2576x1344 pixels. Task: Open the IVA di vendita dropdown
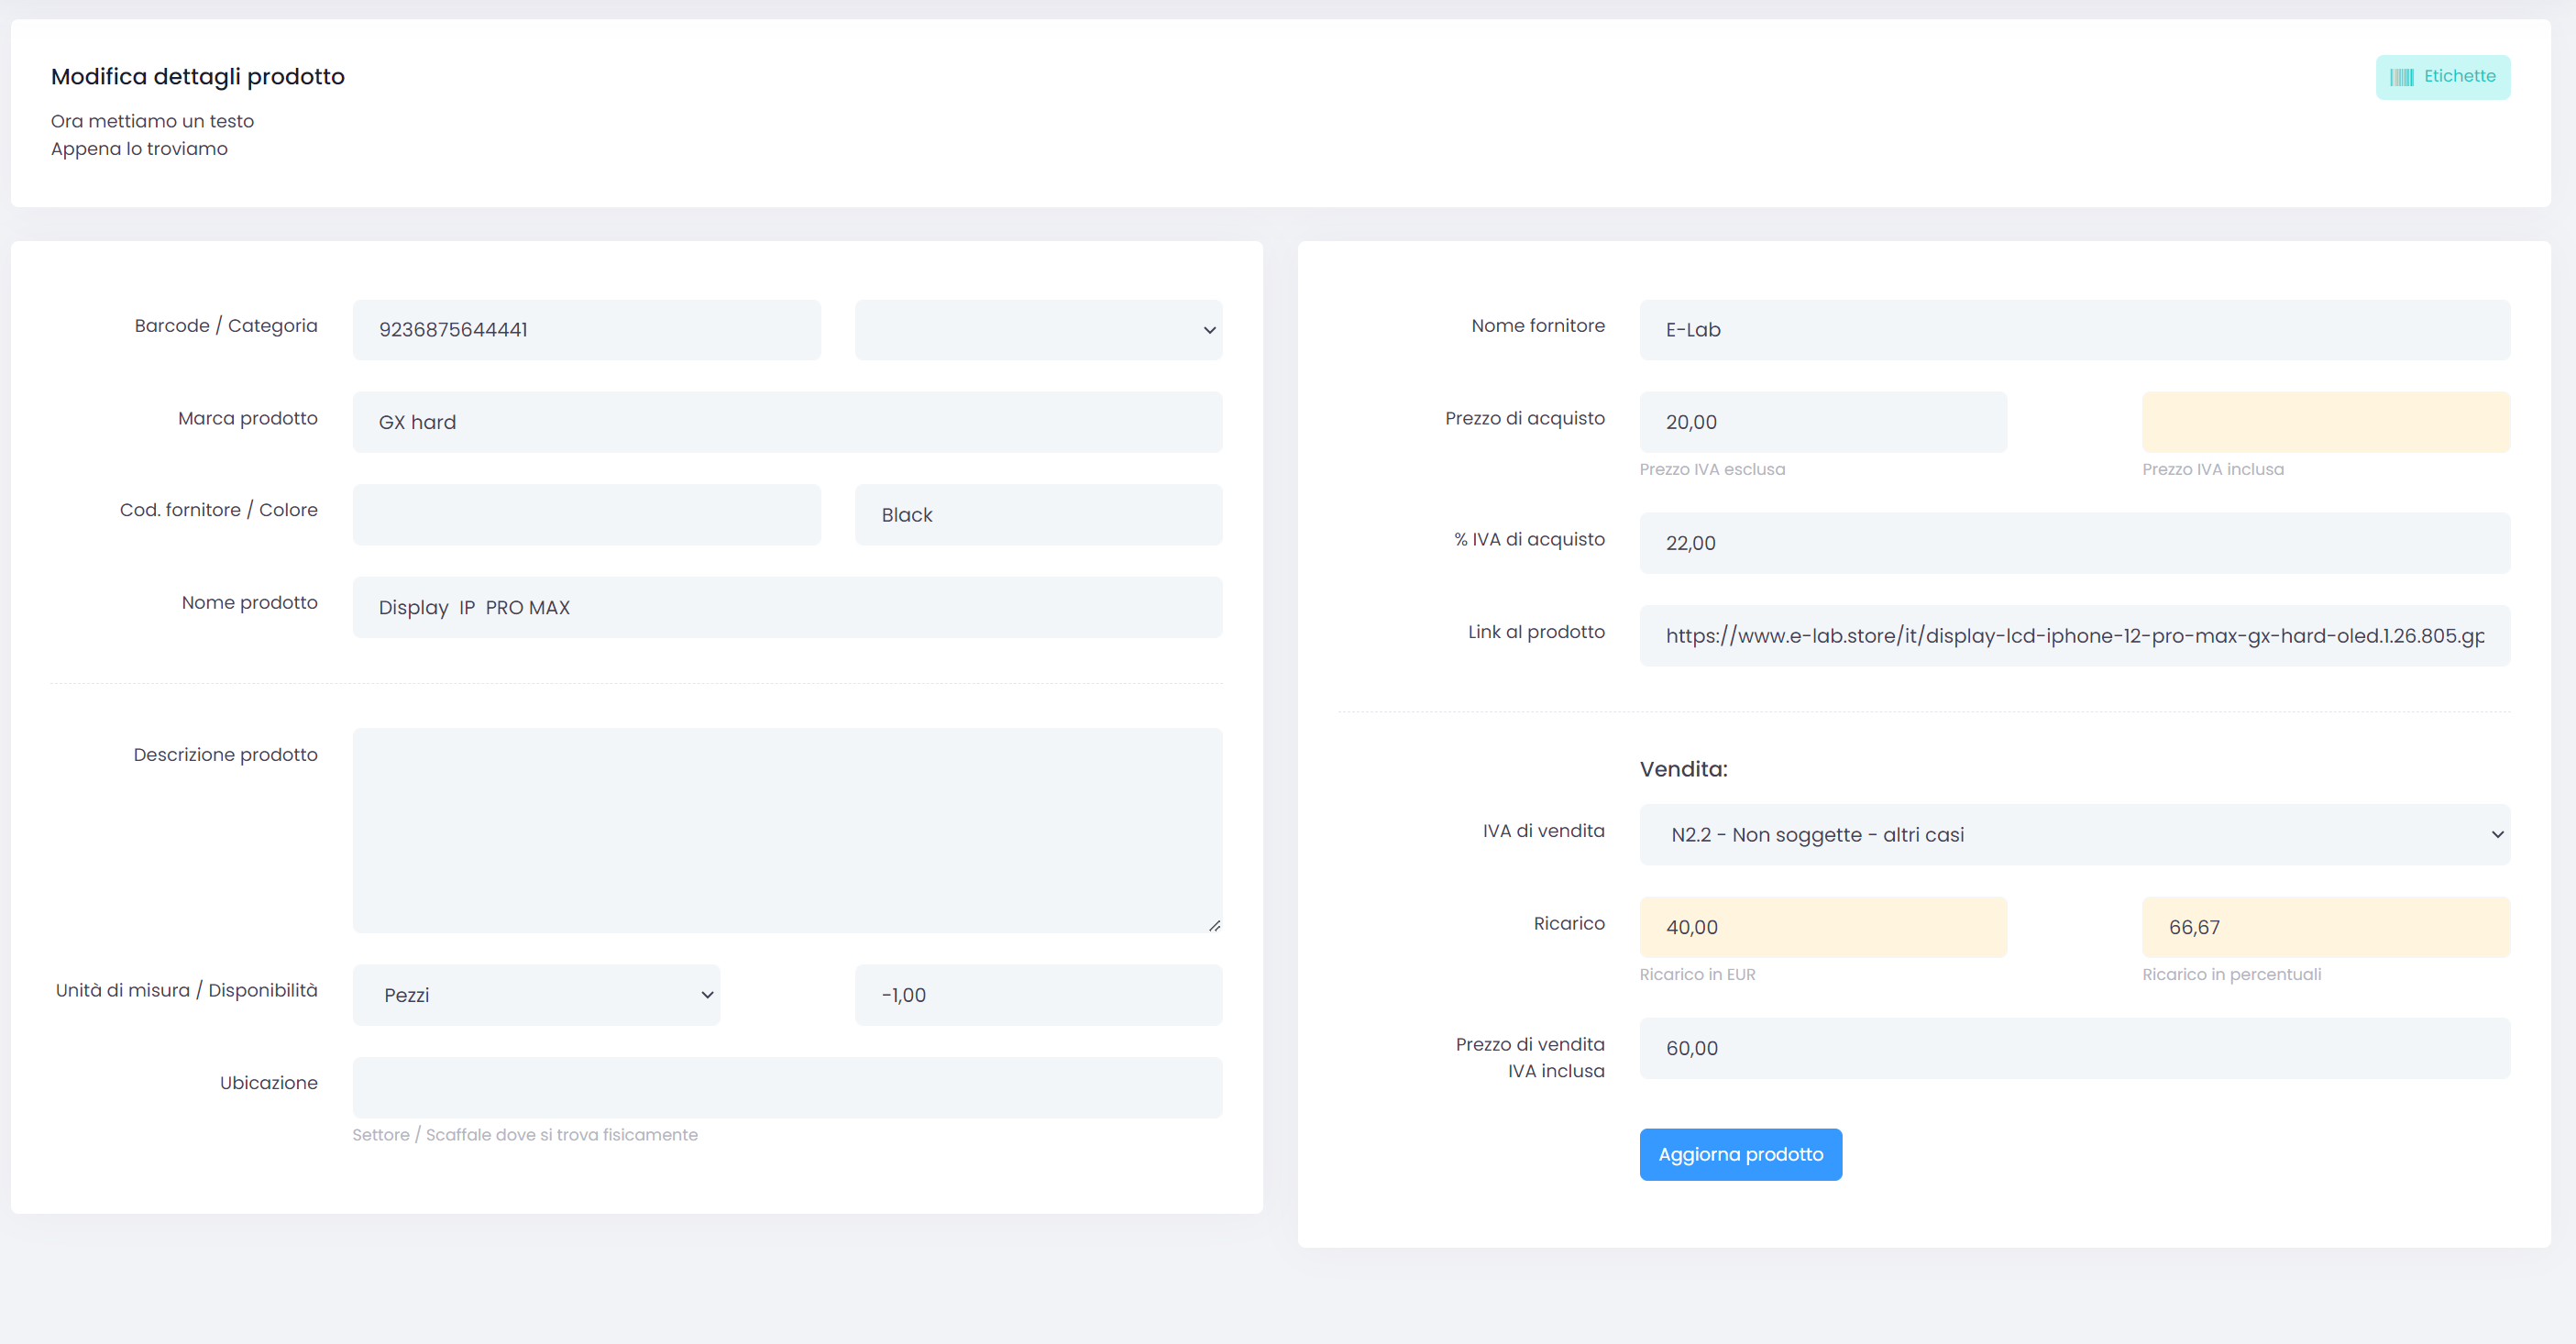pyautogui.click(x=2074, y=835)
